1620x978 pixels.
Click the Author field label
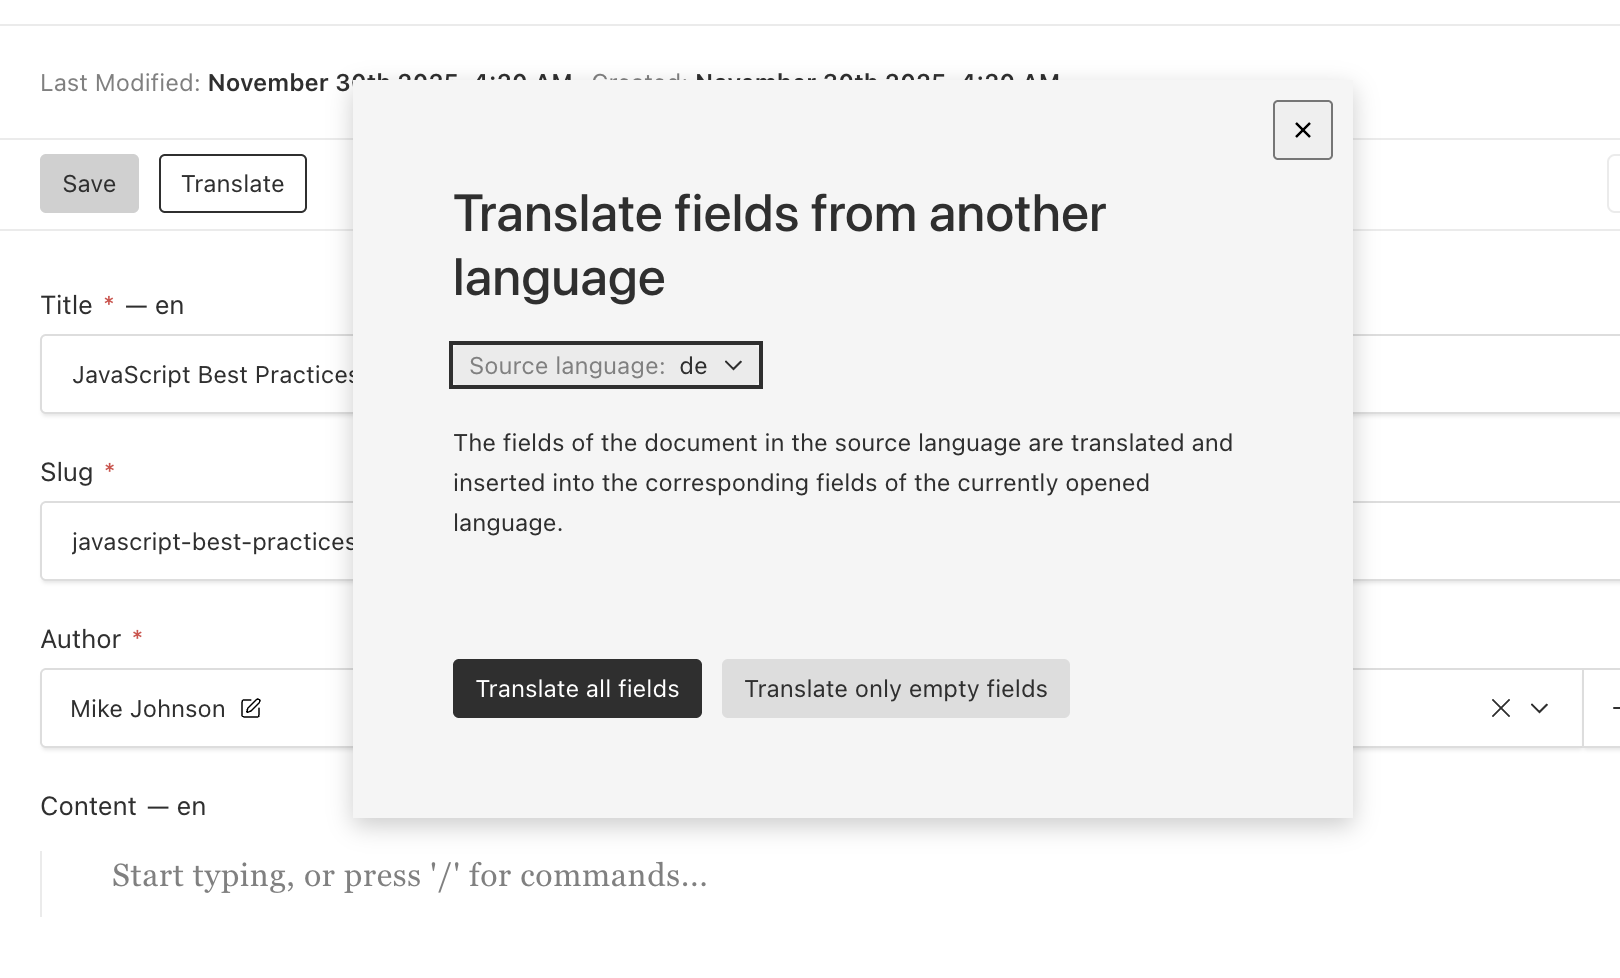(80, 640)
